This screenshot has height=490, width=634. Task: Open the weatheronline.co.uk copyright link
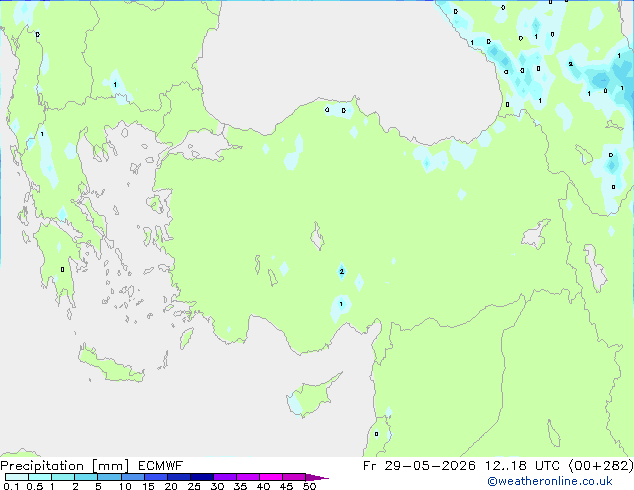click(x=550, y=481)
